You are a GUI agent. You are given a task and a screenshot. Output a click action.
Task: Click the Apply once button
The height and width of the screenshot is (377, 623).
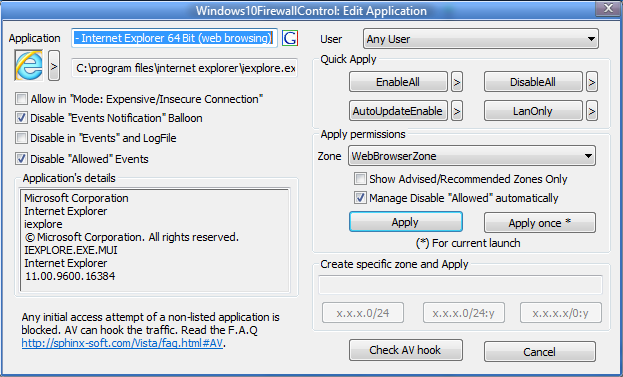click(x=540, y=222)
